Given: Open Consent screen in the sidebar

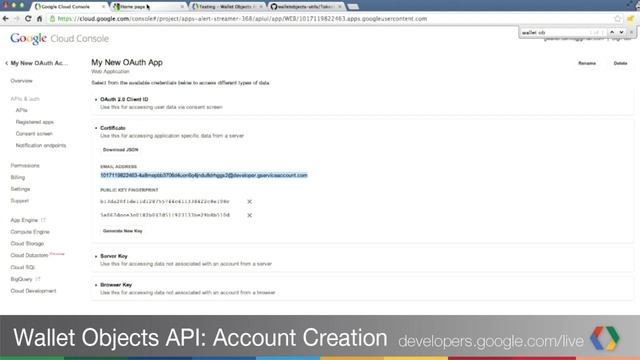Looking at the screenshot, I should [34, 134].
